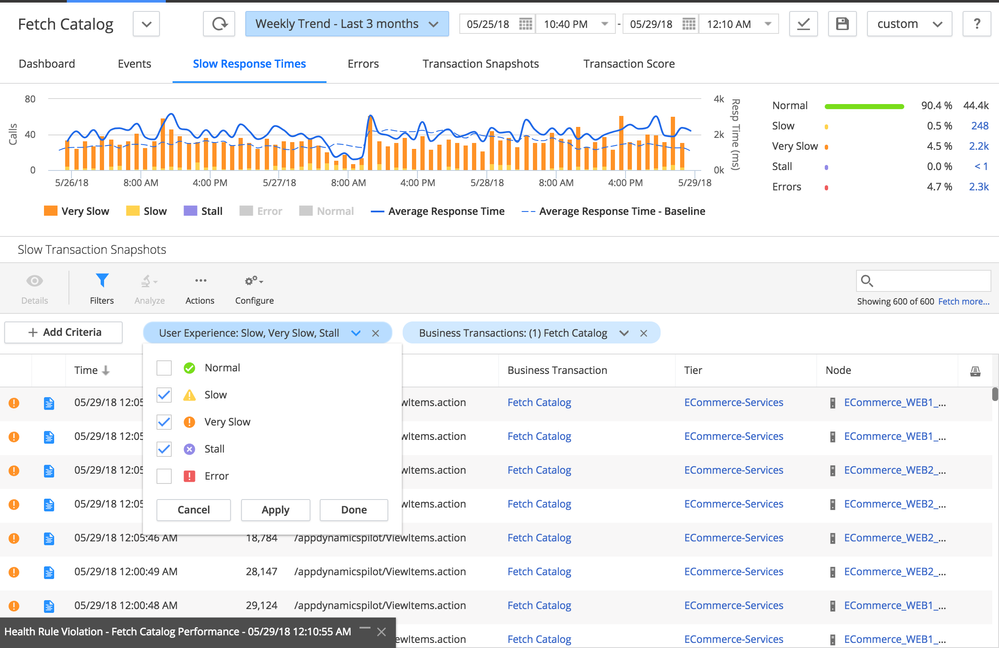Click the snapshot document icon for 12:05:46 AM row
The width and height of the screenshot is (999, 648).
[49, 538]
